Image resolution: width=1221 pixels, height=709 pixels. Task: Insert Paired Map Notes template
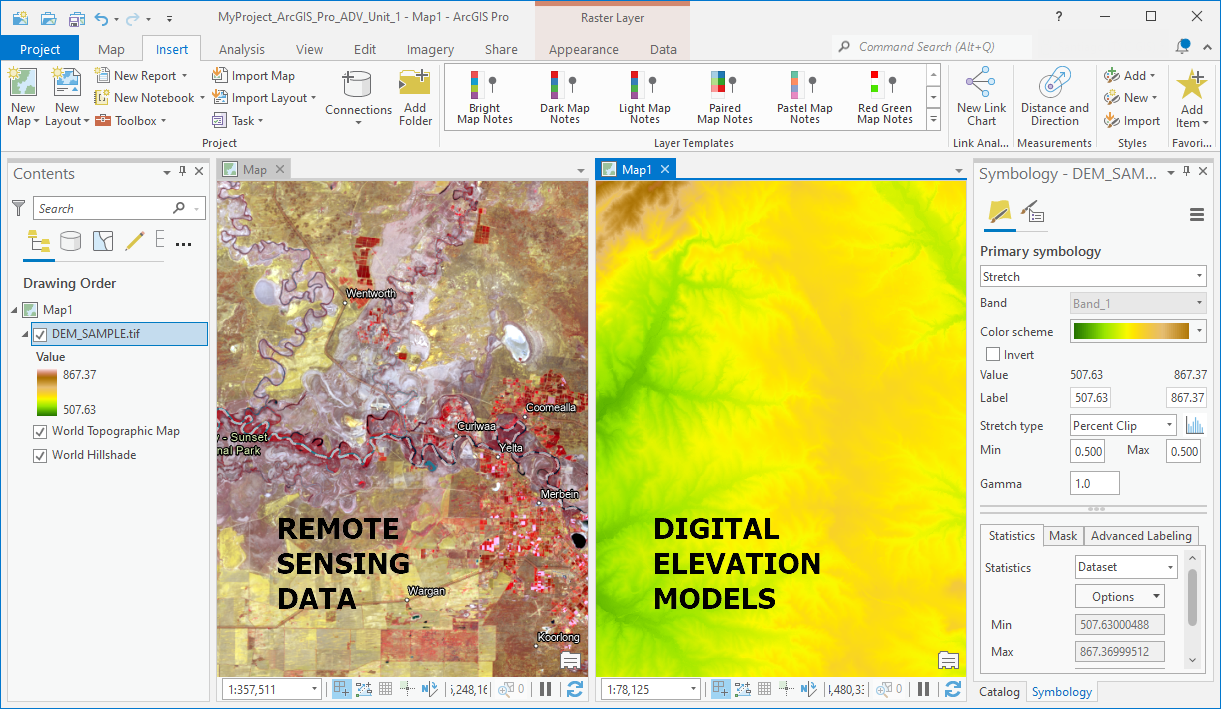(725, 97)
